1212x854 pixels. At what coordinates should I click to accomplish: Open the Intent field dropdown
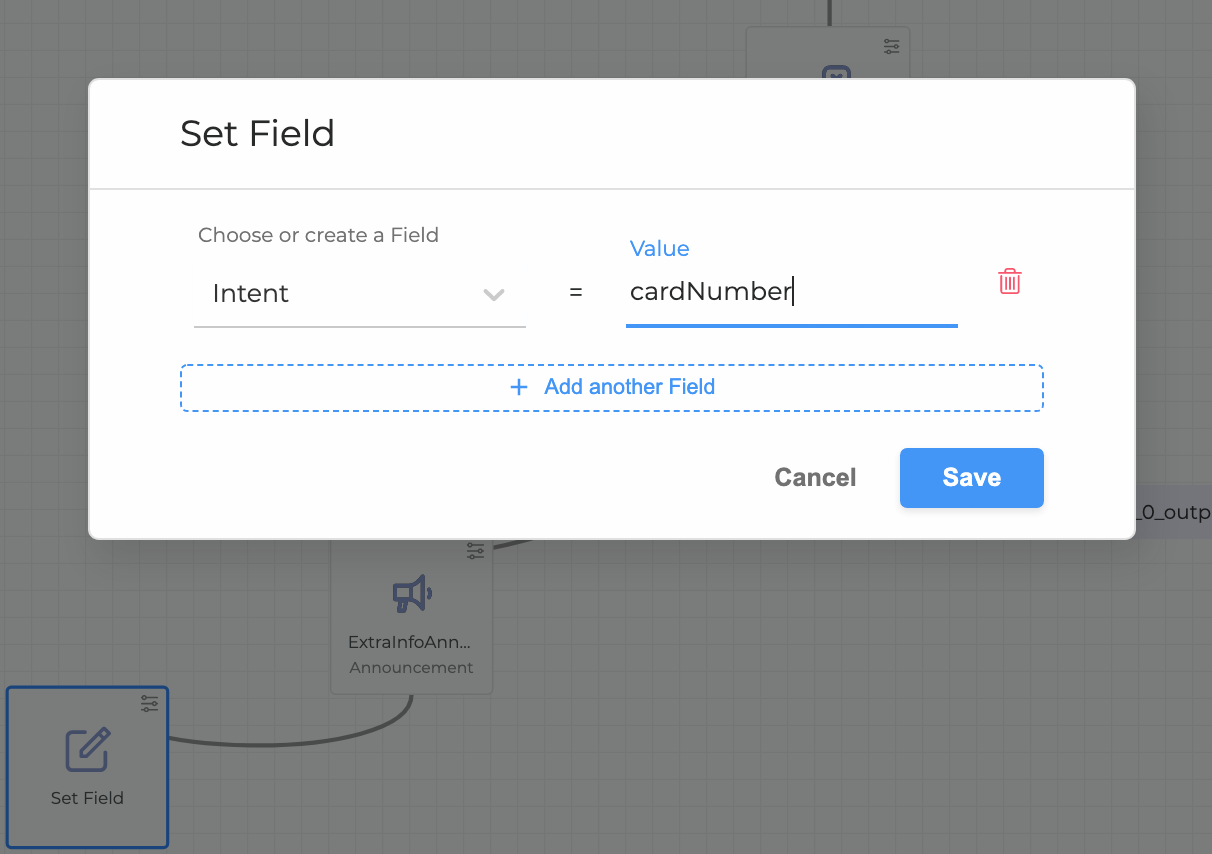(360, 293)
